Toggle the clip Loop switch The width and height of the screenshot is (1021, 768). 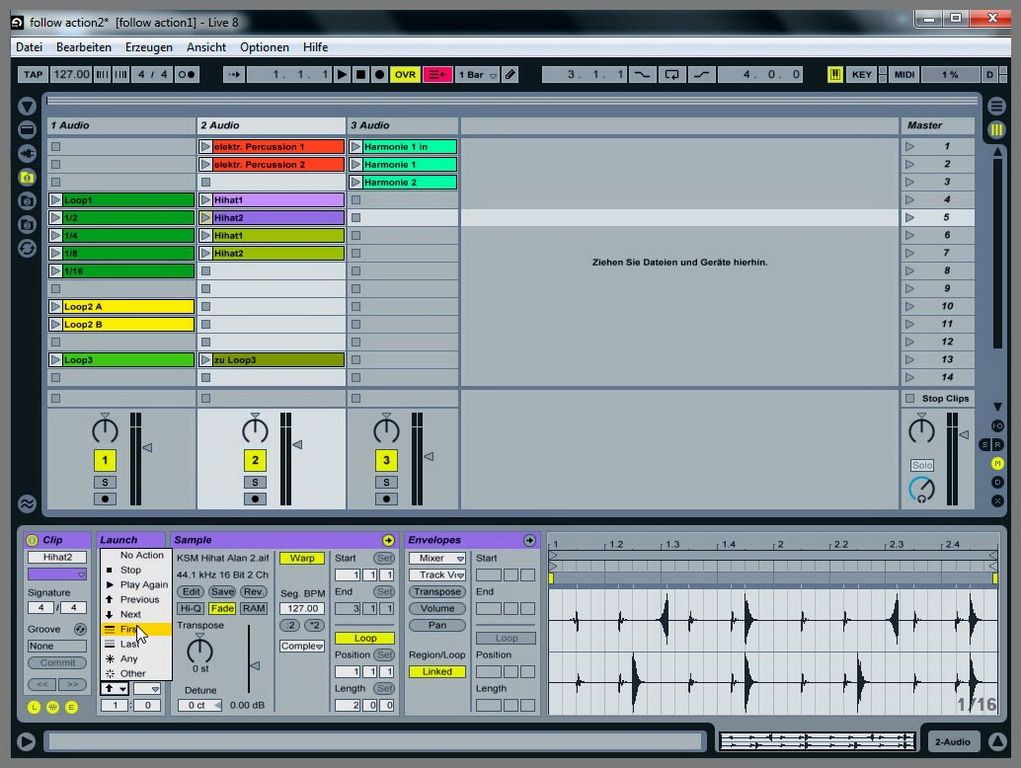click(x=365, y=638)
